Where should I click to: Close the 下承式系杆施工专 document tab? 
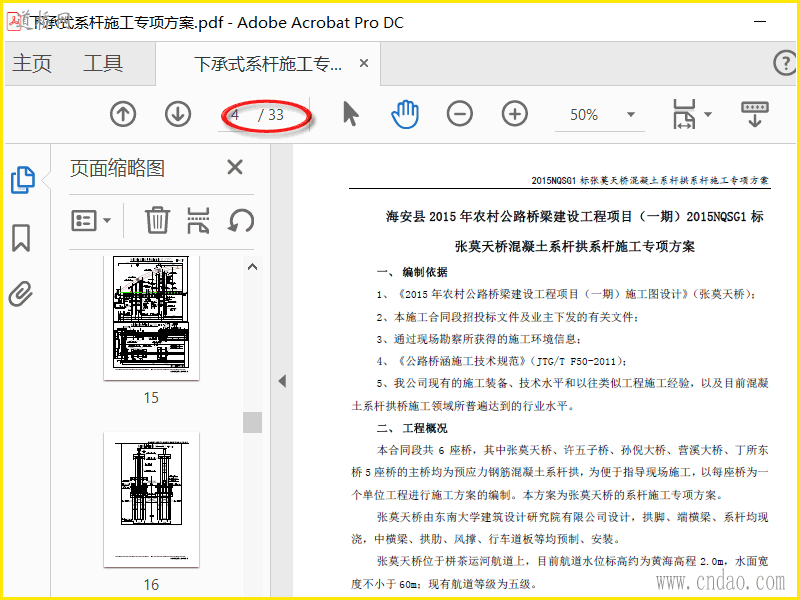tap(364, 63)
